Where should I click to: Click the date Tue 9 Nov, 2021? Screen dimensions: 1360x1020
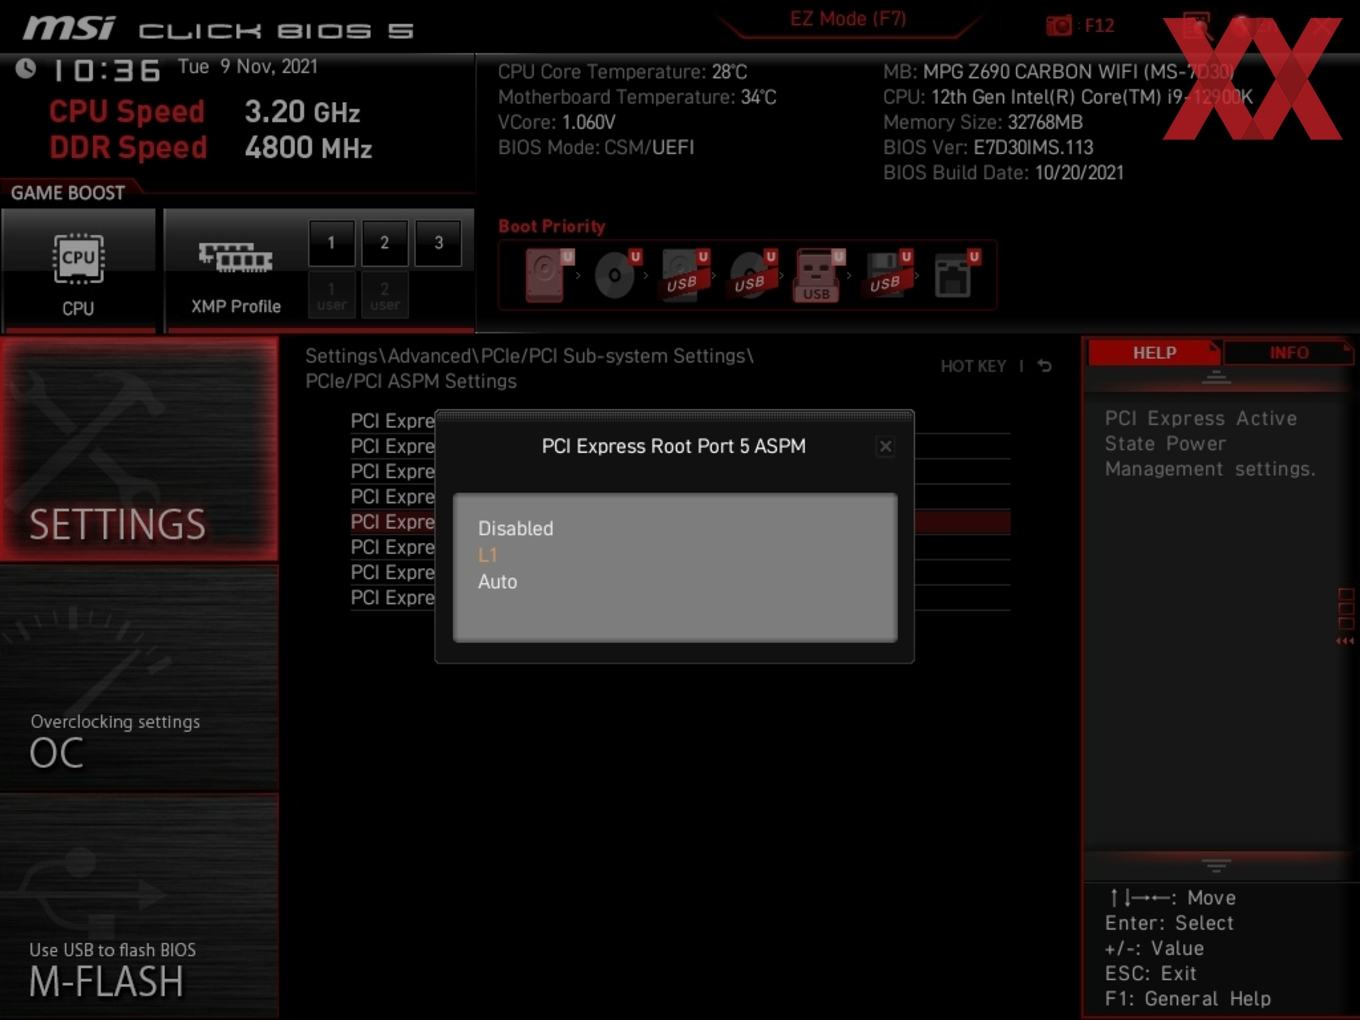[x=248, y=66]
